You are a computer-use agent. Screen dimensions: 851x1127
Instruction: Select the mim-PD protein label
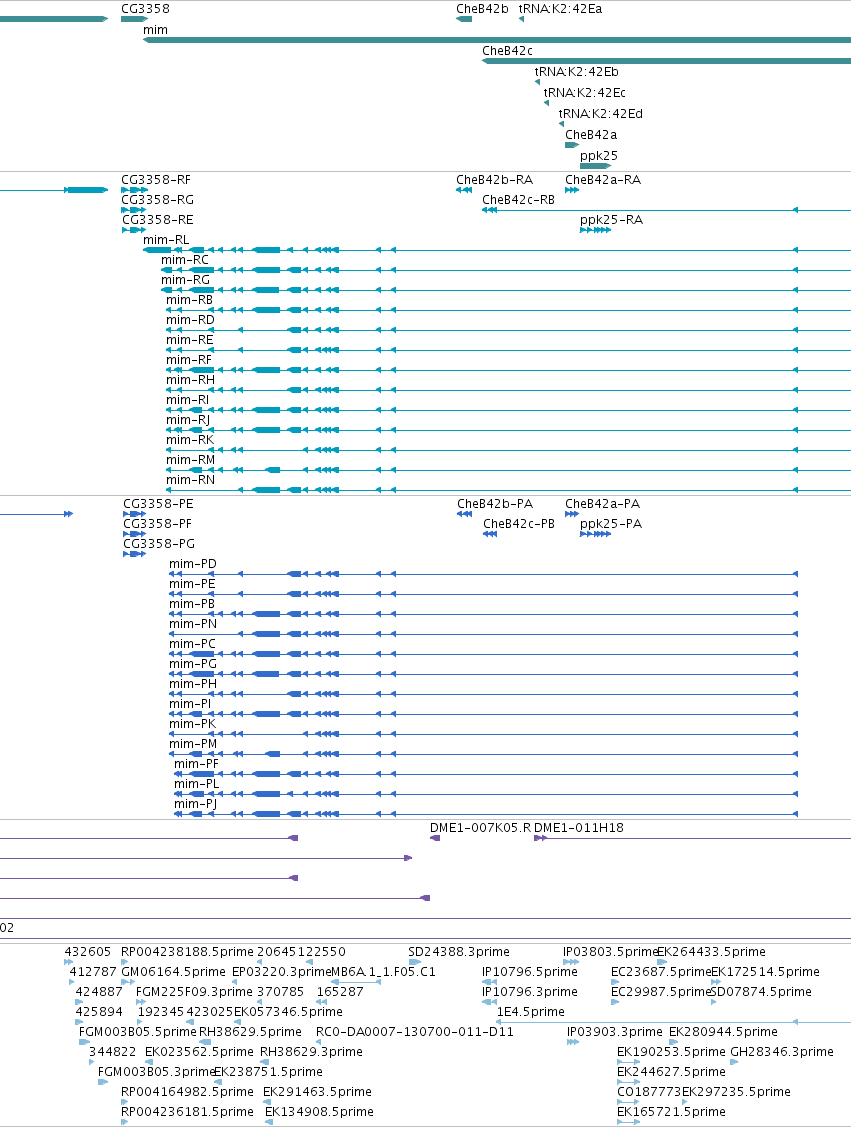coord(193,564)
